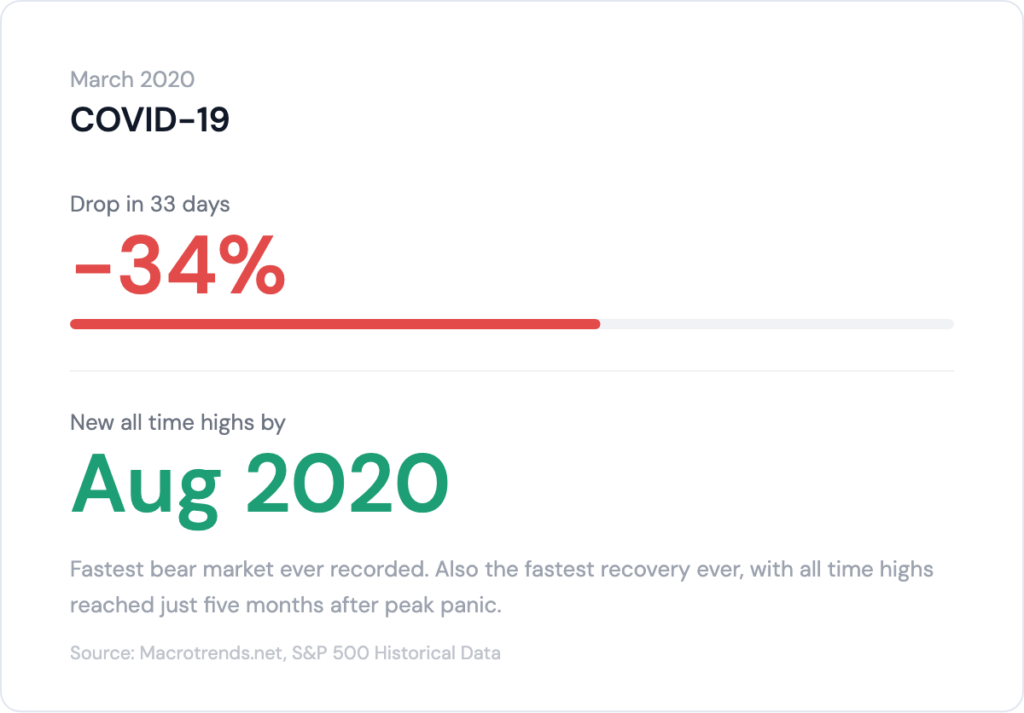The image size is (1024, 713).
Task: Click the large green "2020" year
Action: point(346,484)
